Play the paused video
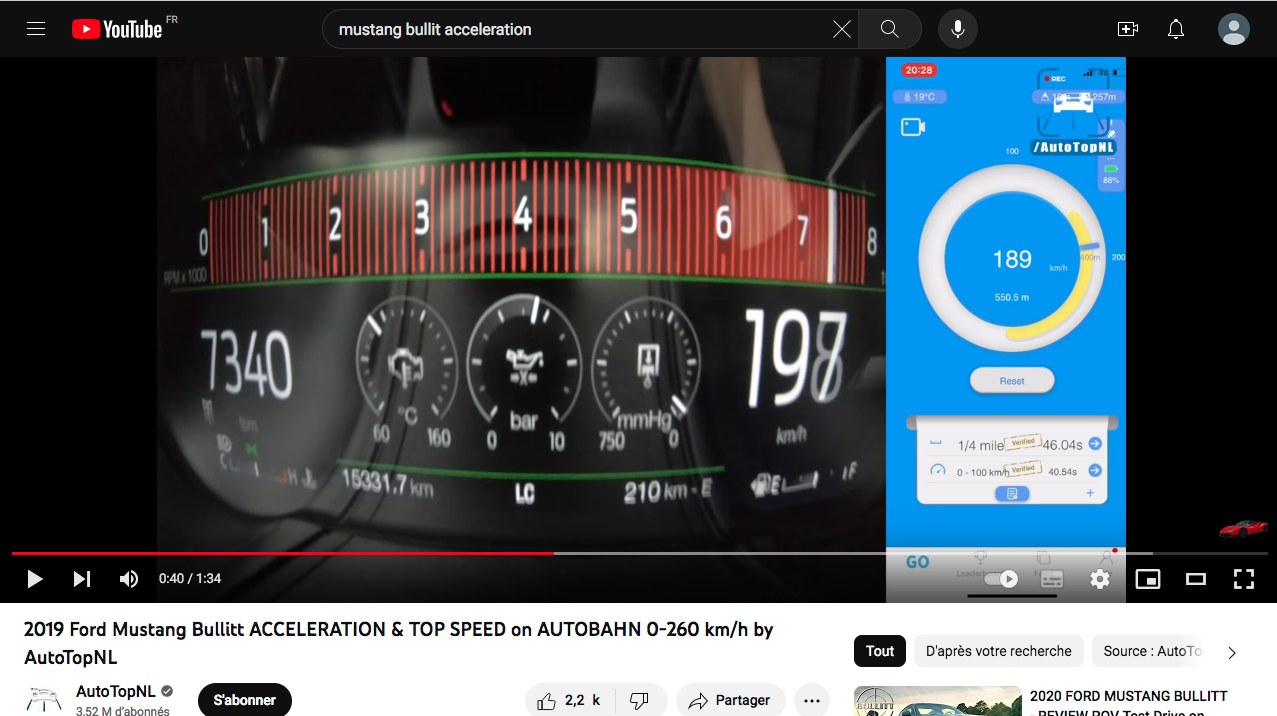Screen dimensions: 1277x716 (35, 579)
